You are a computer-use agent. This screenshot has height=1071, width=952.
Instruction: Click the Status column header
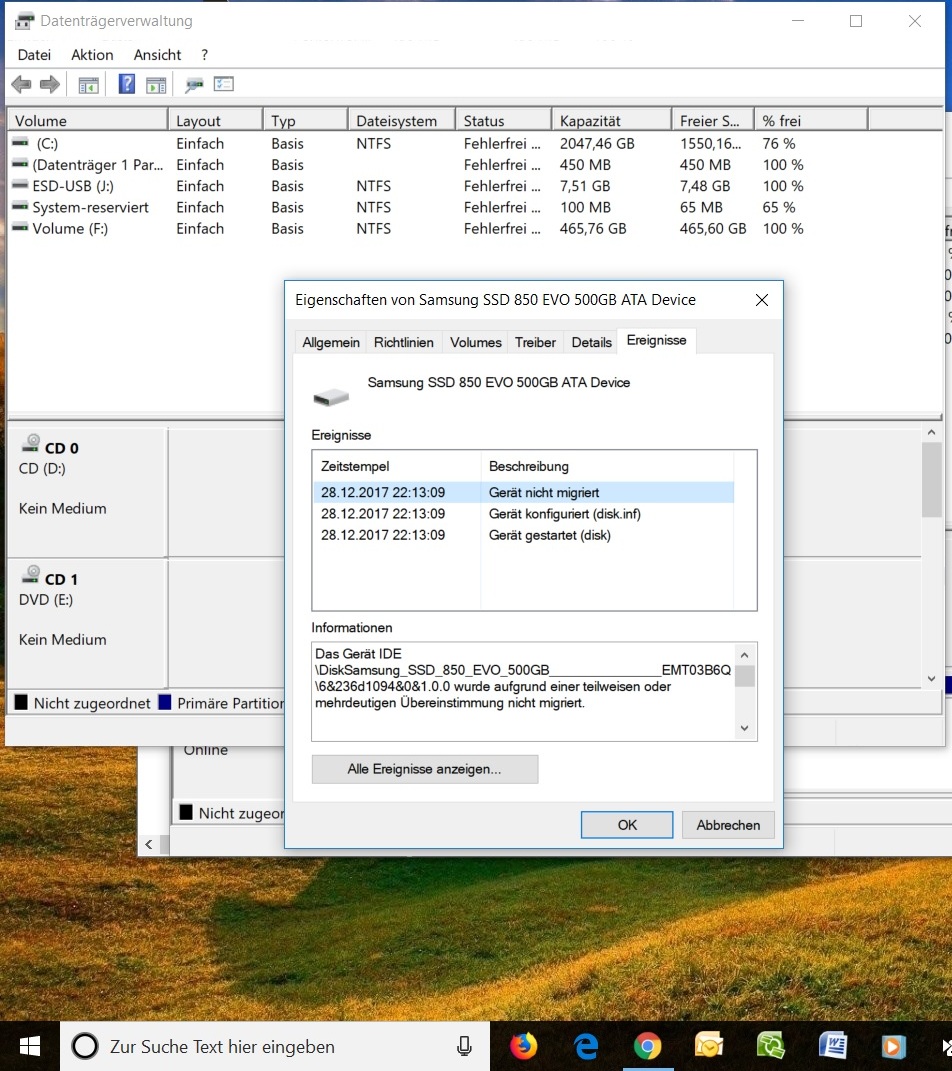pyautogui.click(x=503, y=121)
